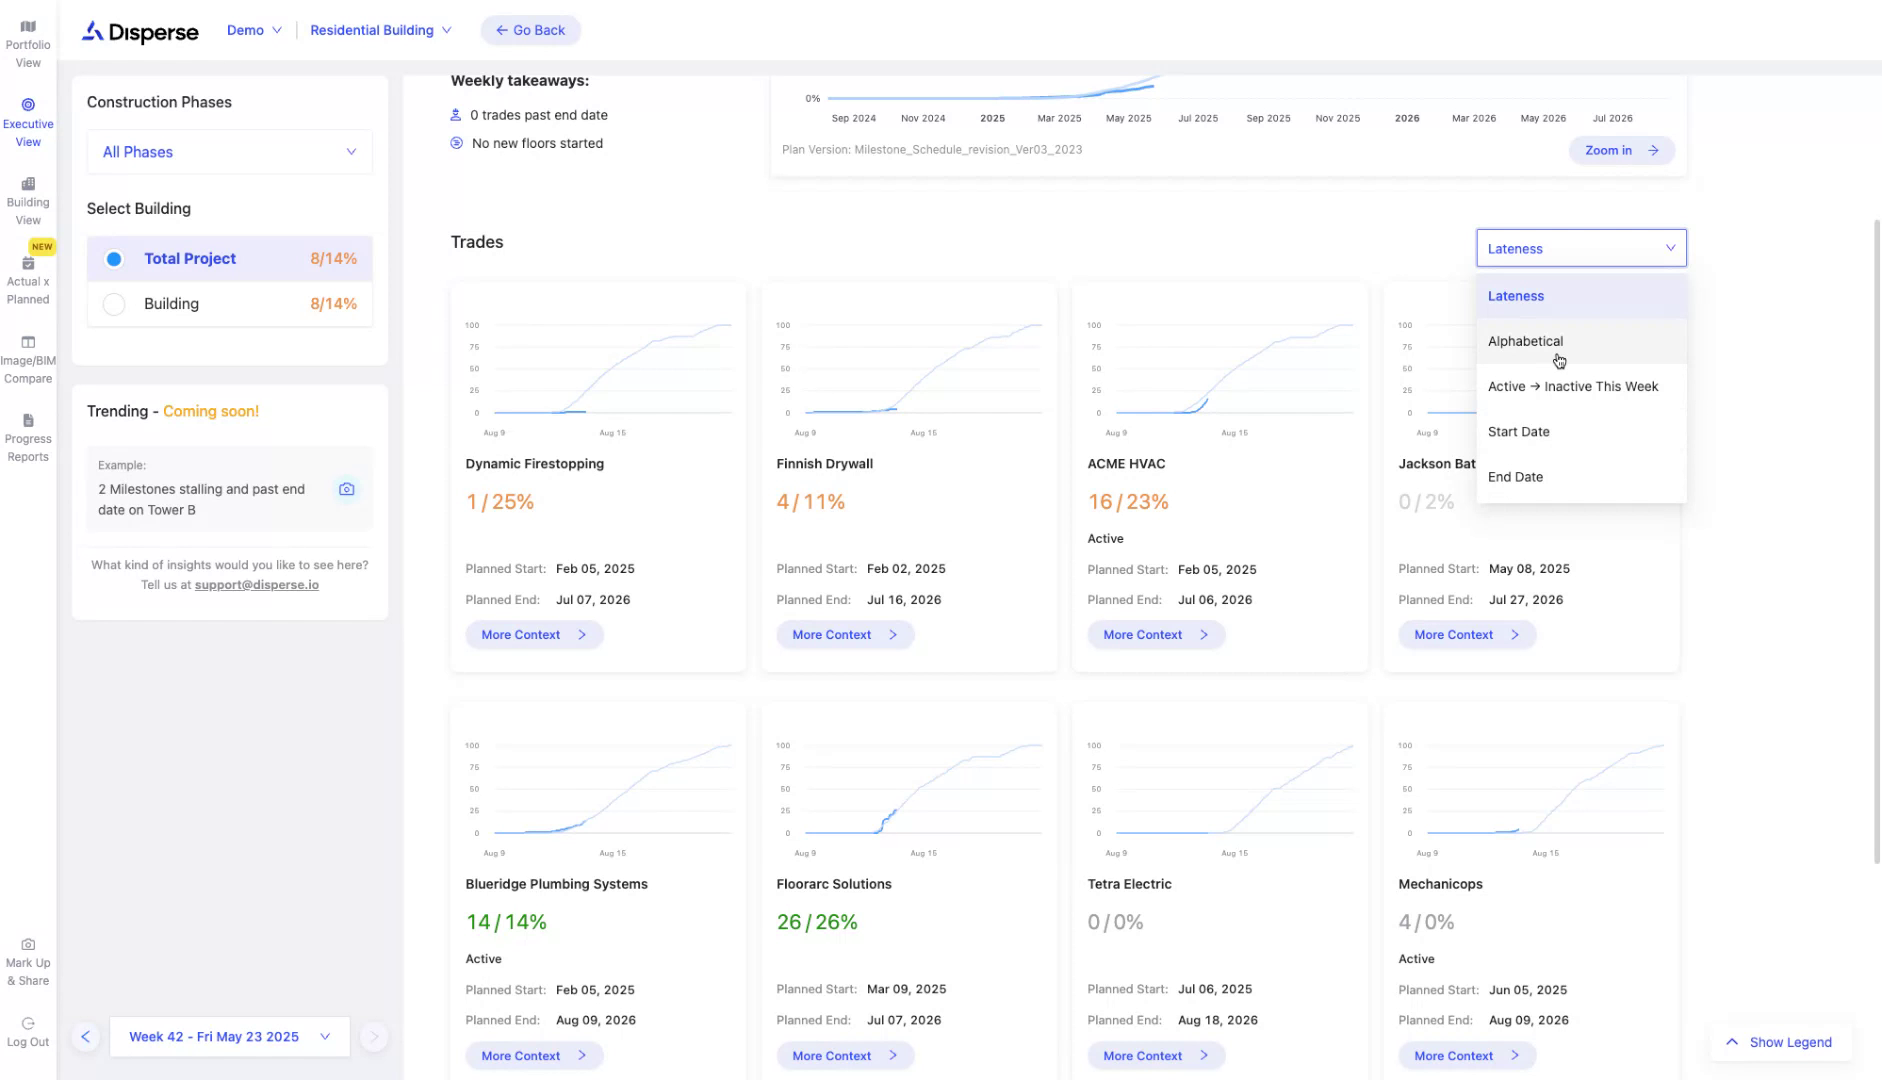Click the page vertical scrollbar
The image size is (1882, 1080).
1876,540
